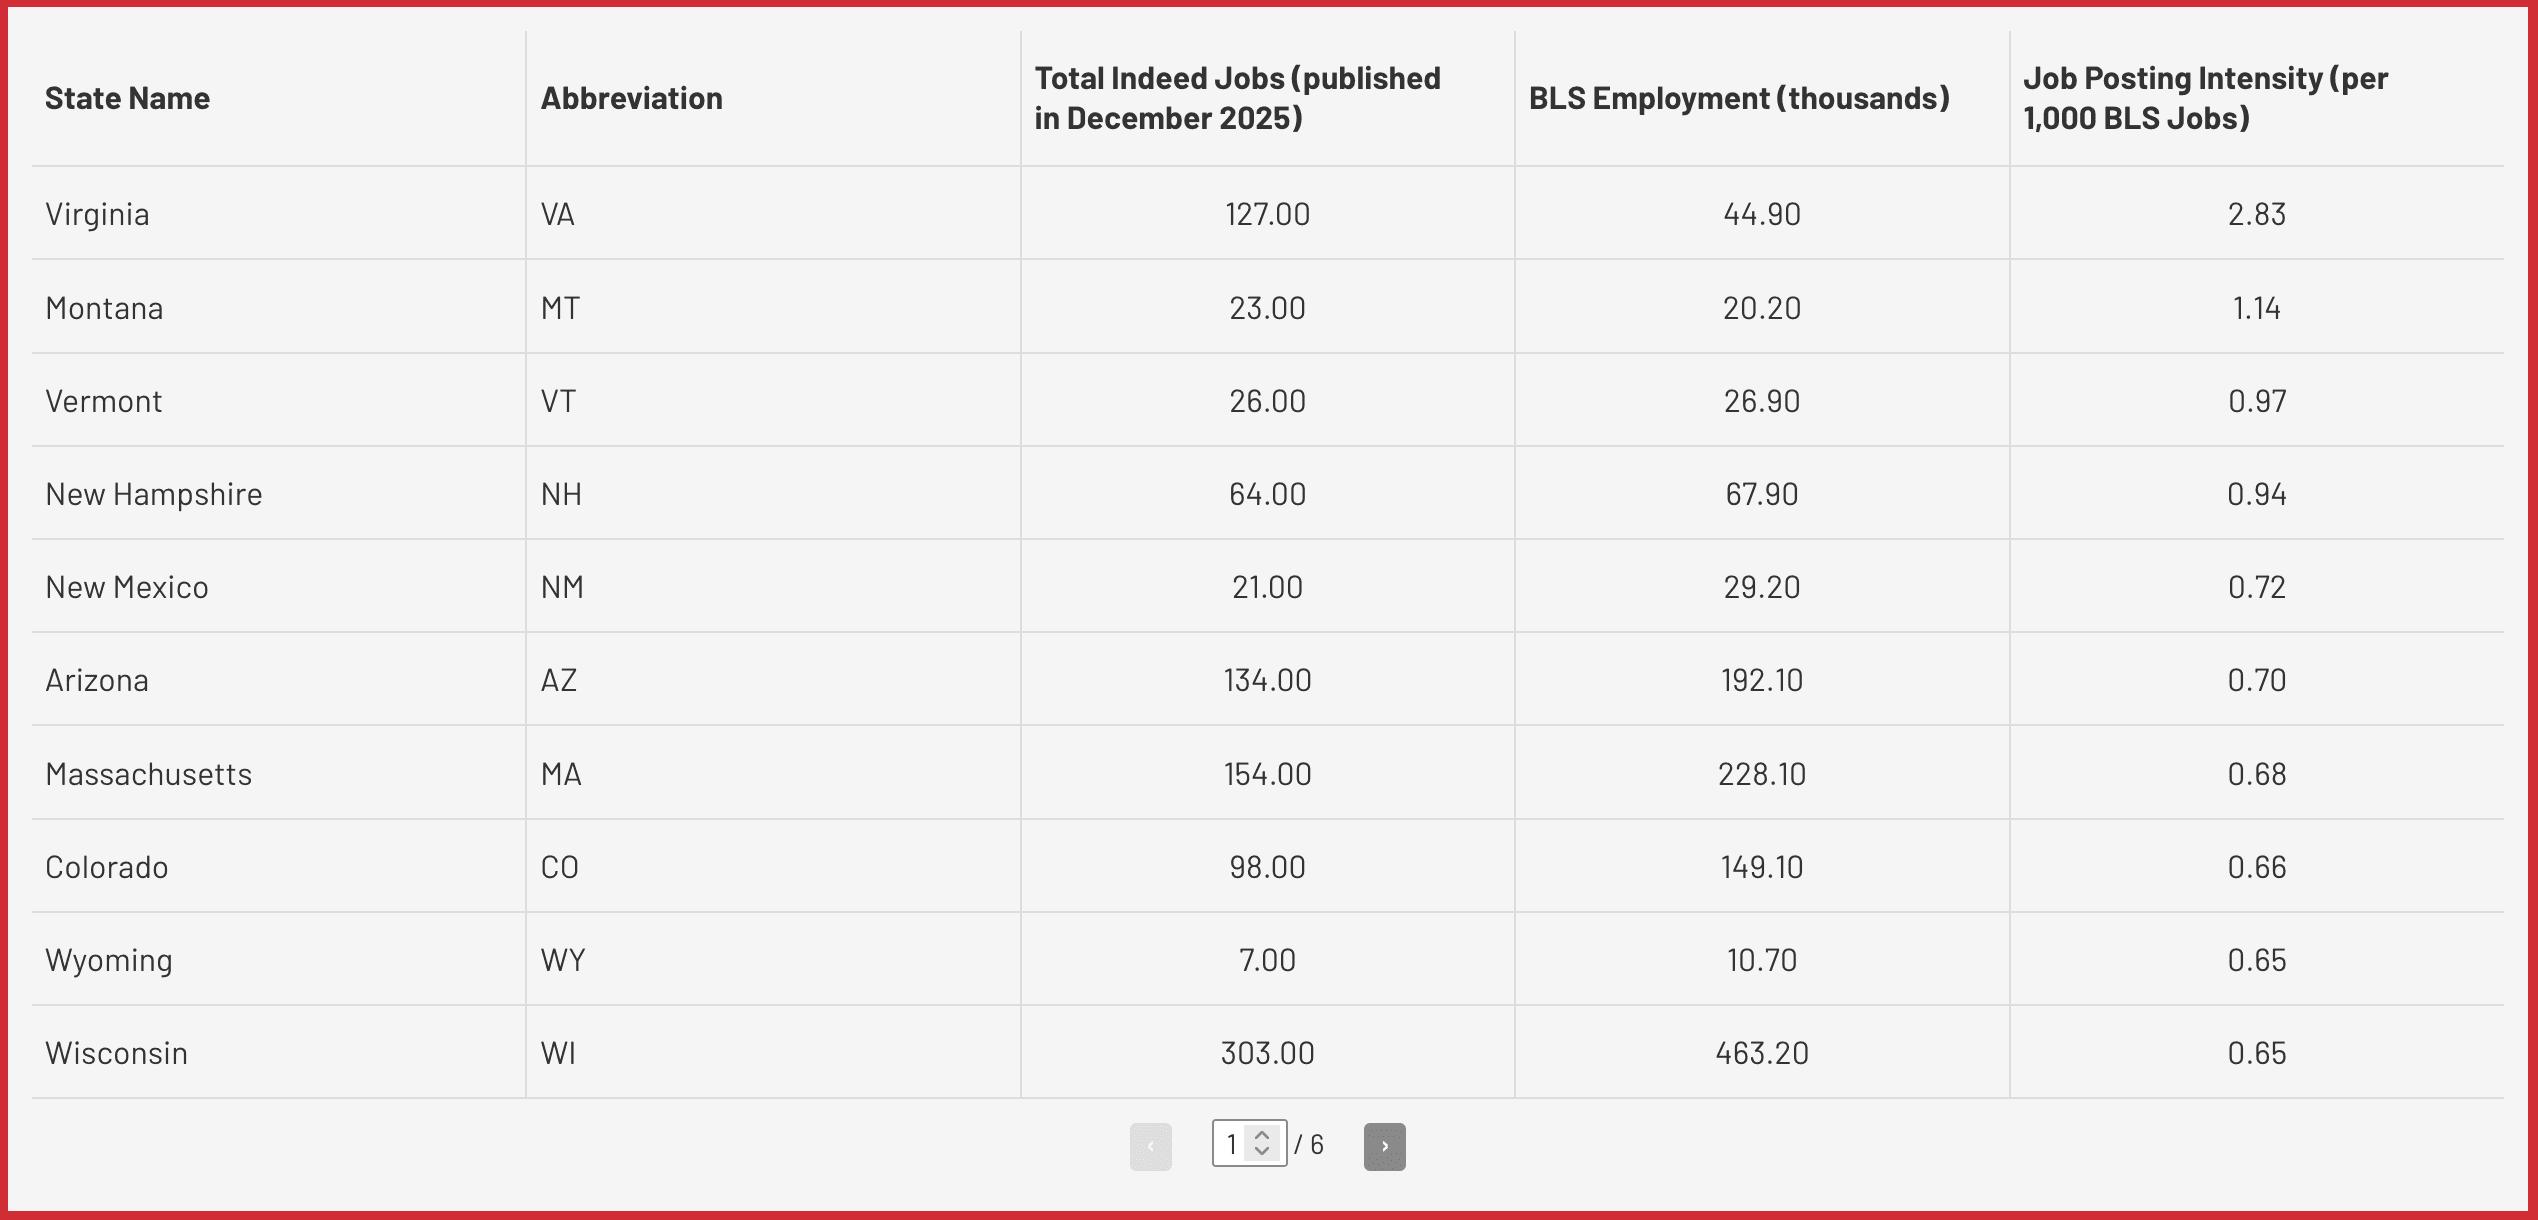Click the New Hampshire state cell
The width and height of the screenshot is (2538, 1220).
coord(154,494)
